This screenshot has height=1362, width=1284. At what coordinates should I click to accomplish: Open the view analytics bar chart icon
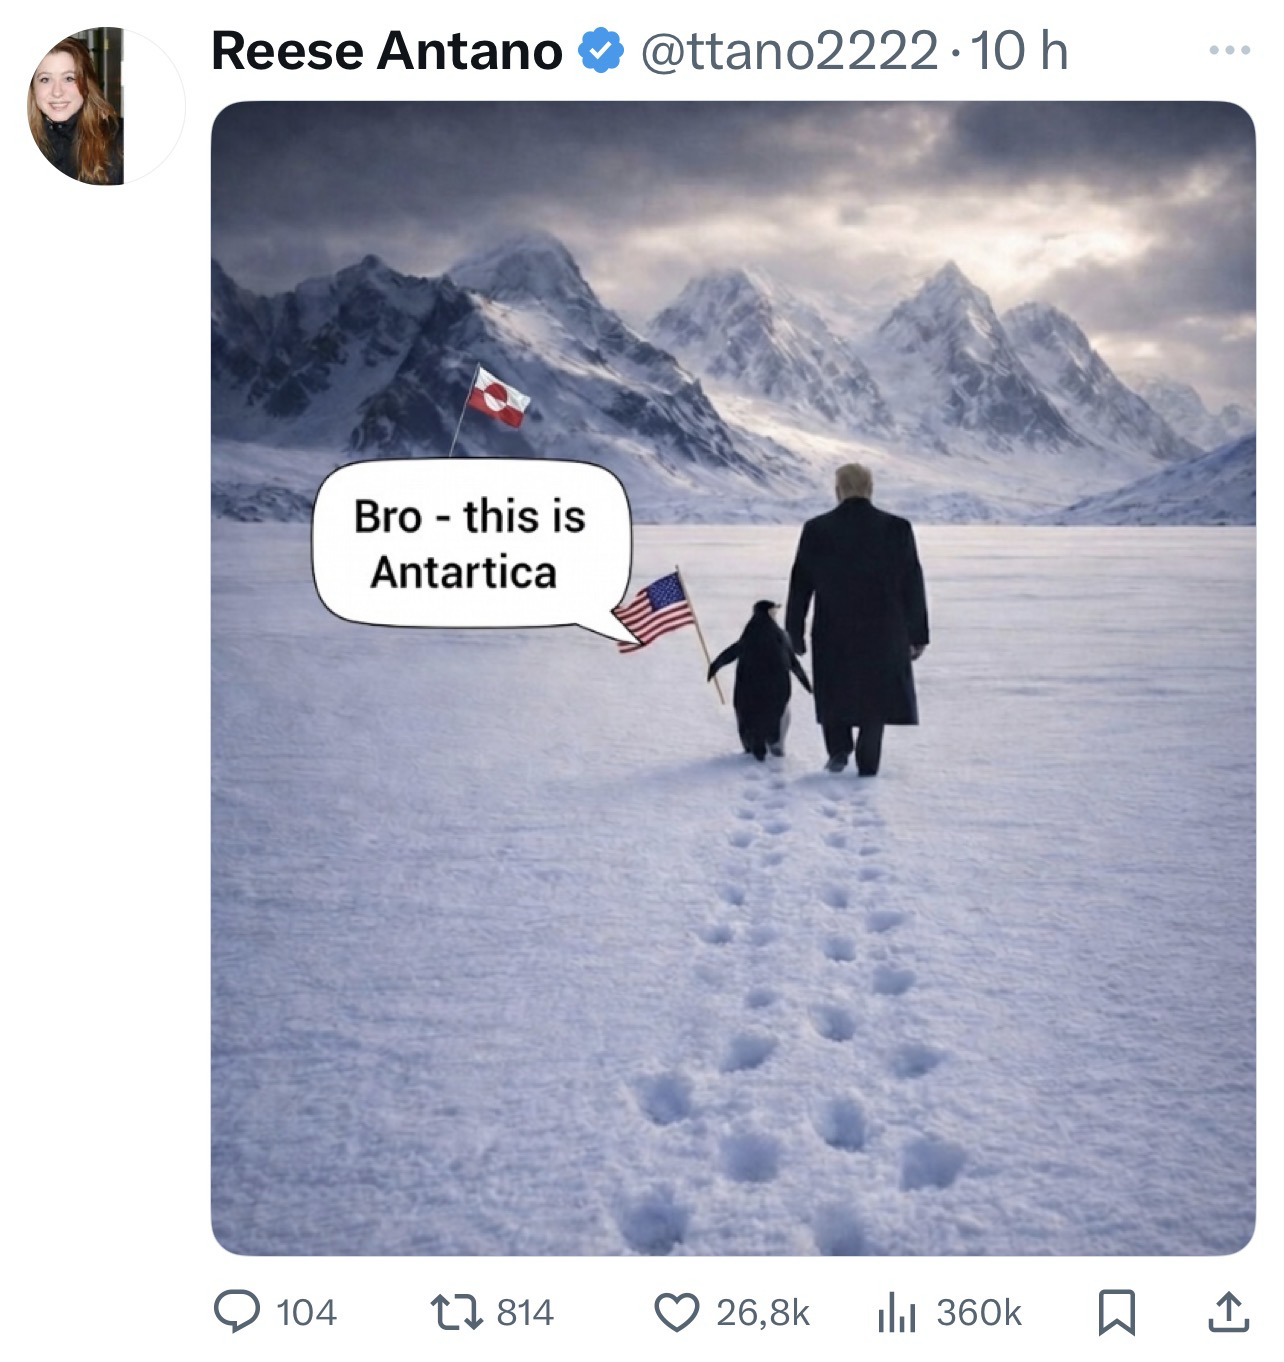point(896,1312)
